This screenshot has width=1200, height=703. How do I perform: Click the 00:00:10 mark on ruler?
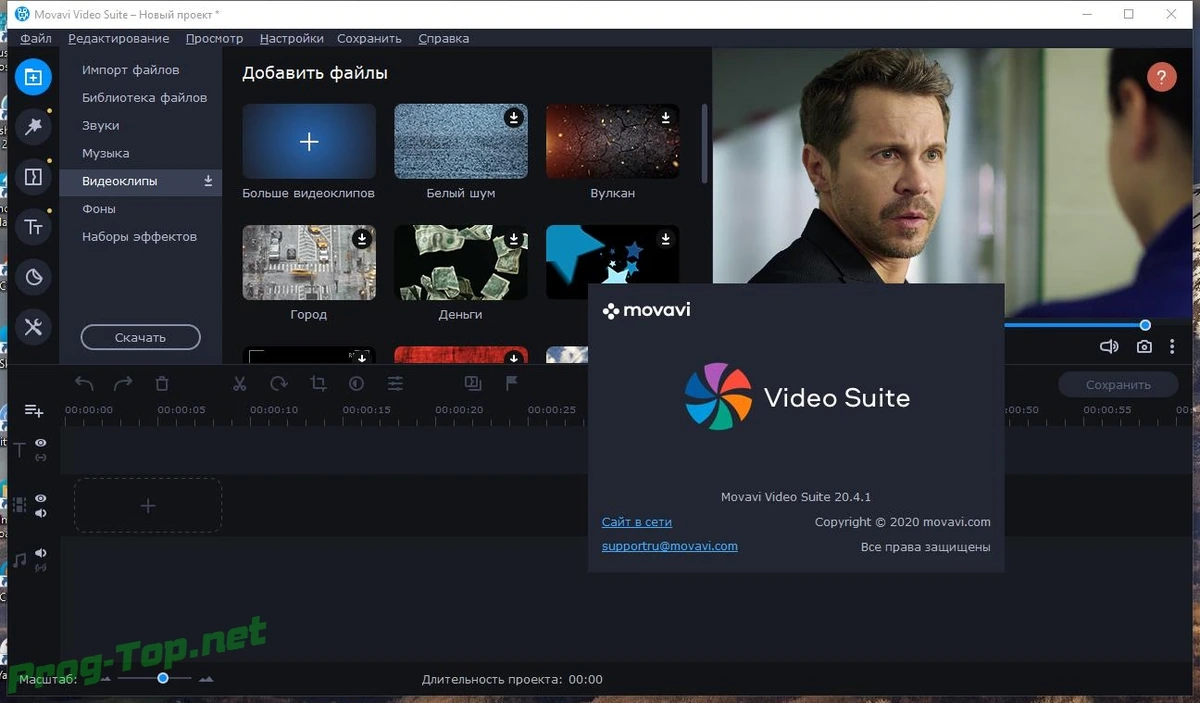[274, 410]
